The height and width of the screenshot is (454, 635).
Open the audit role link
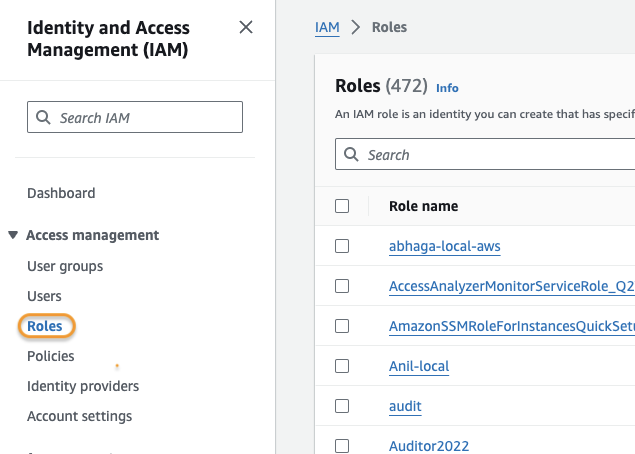pos(405,406)
